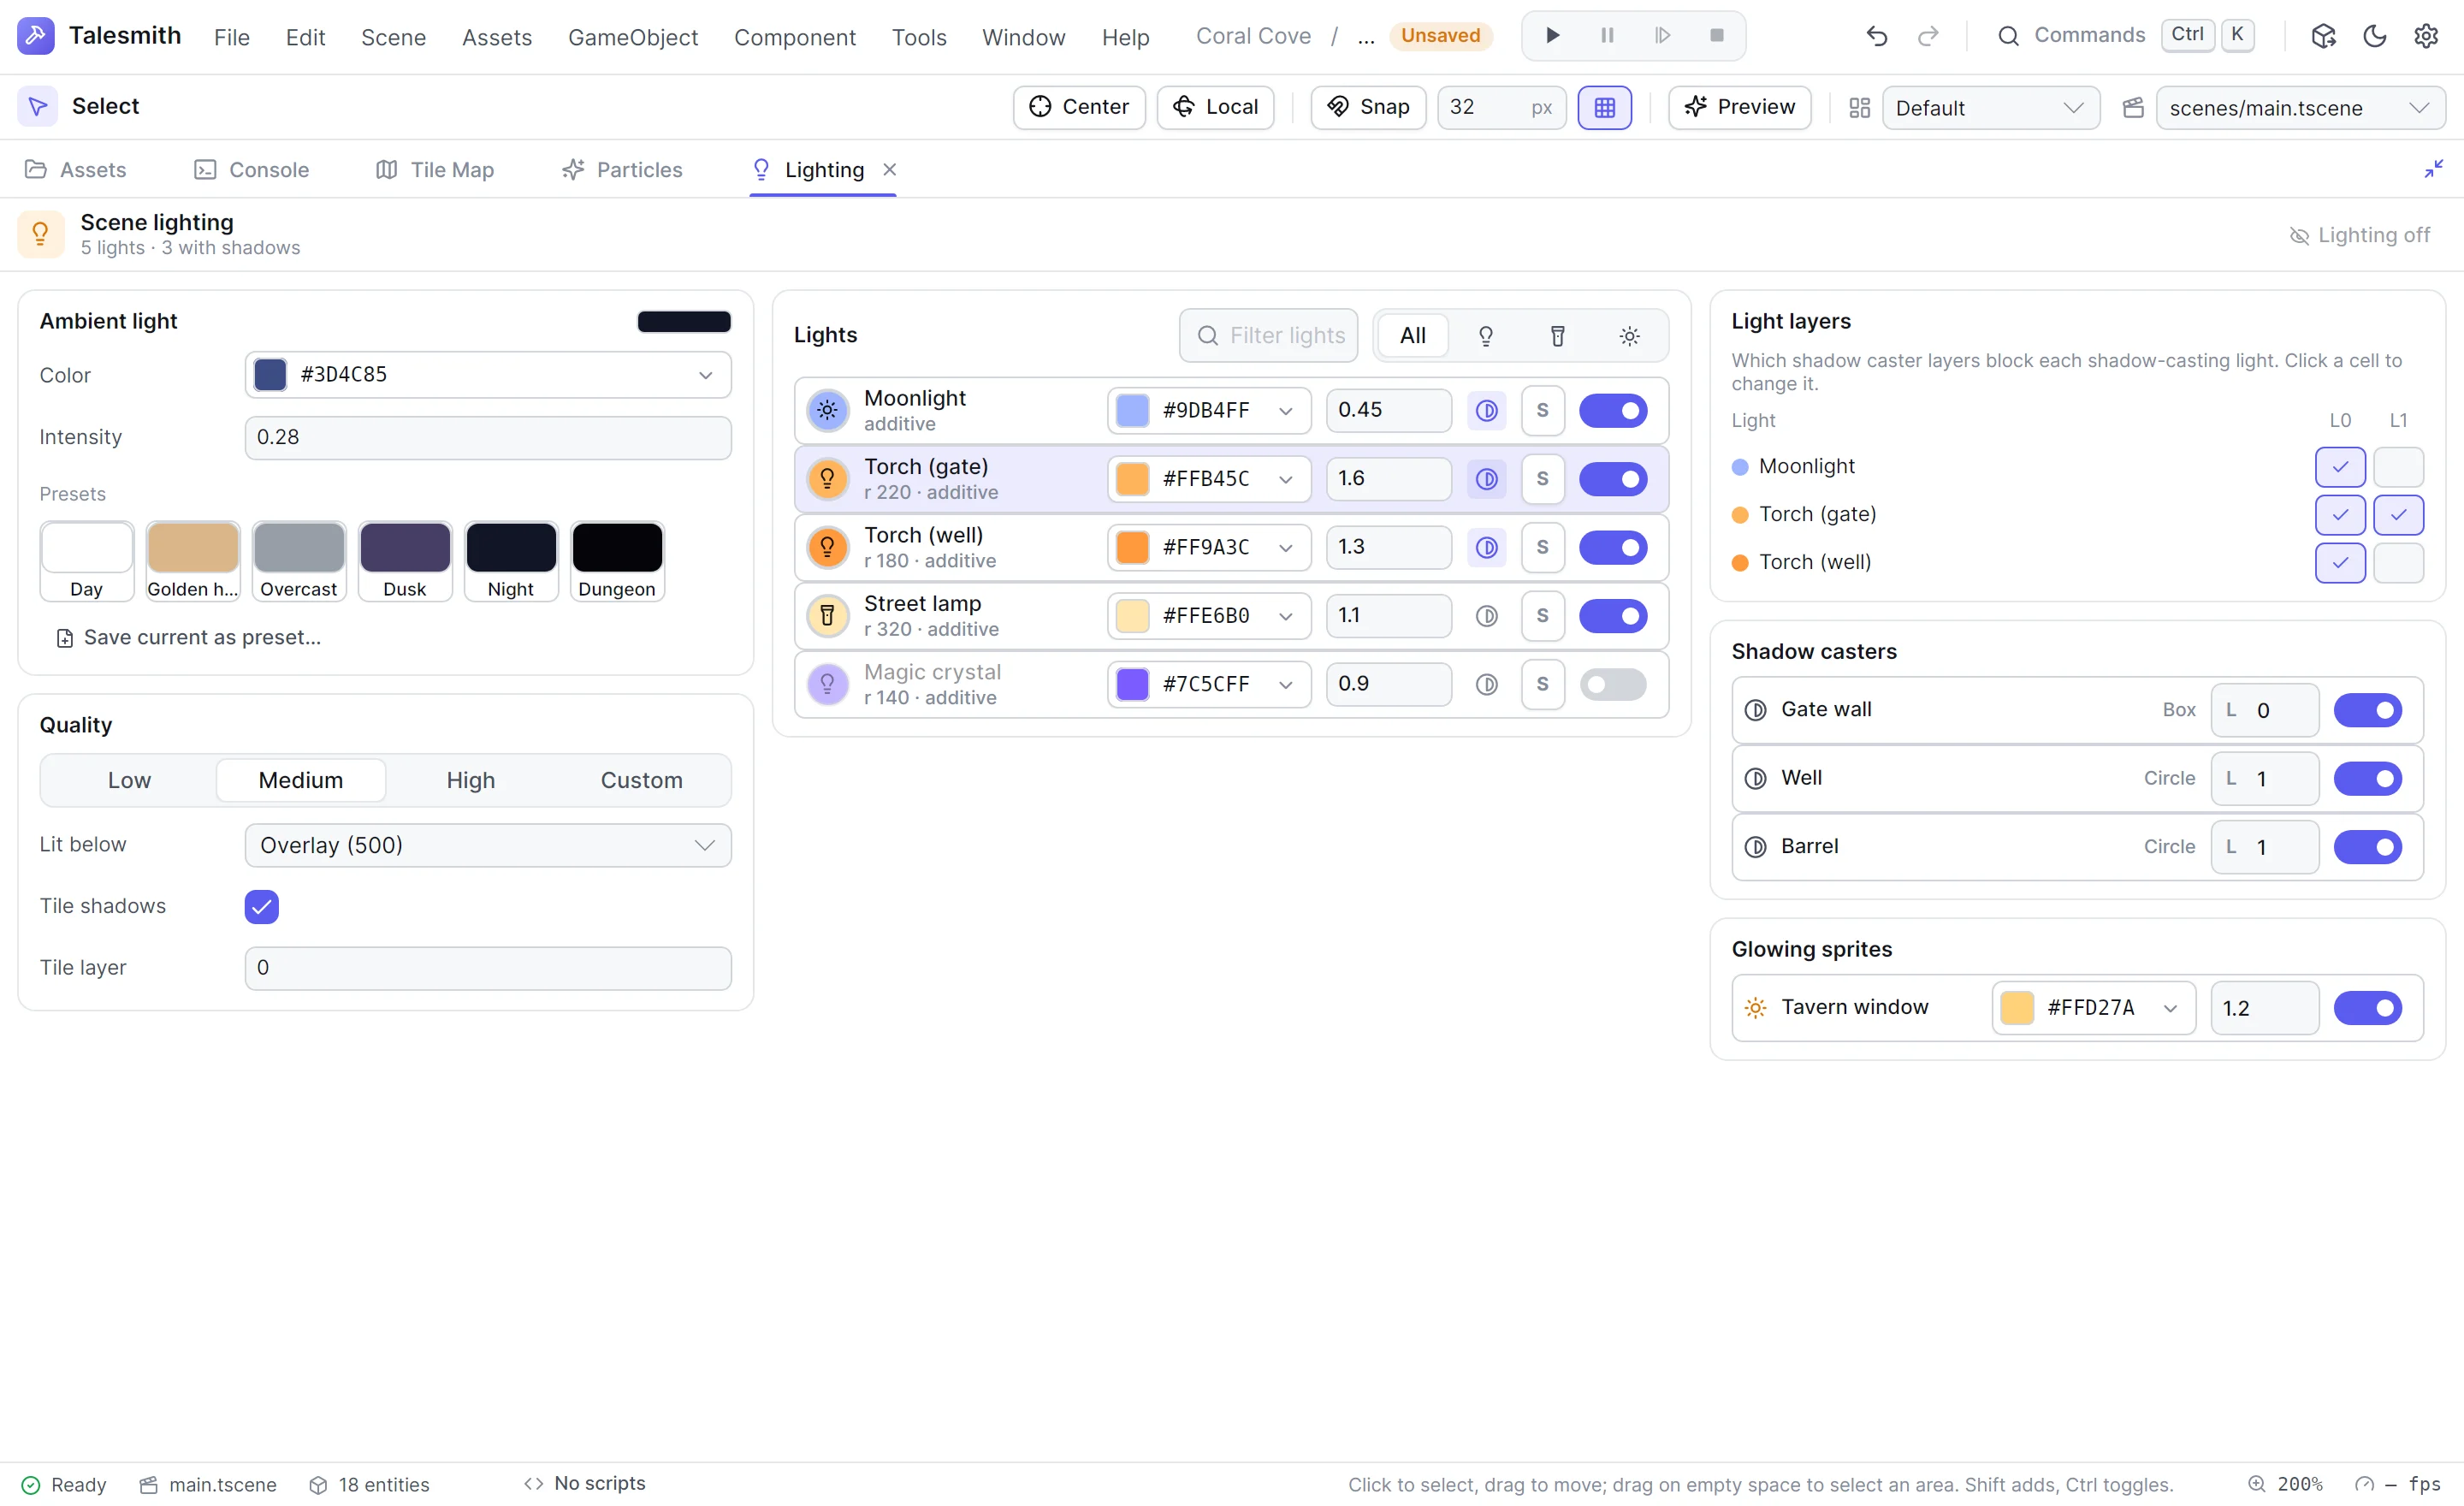
Task: Click the Redo arrow icon
Action: (1928, 36)
